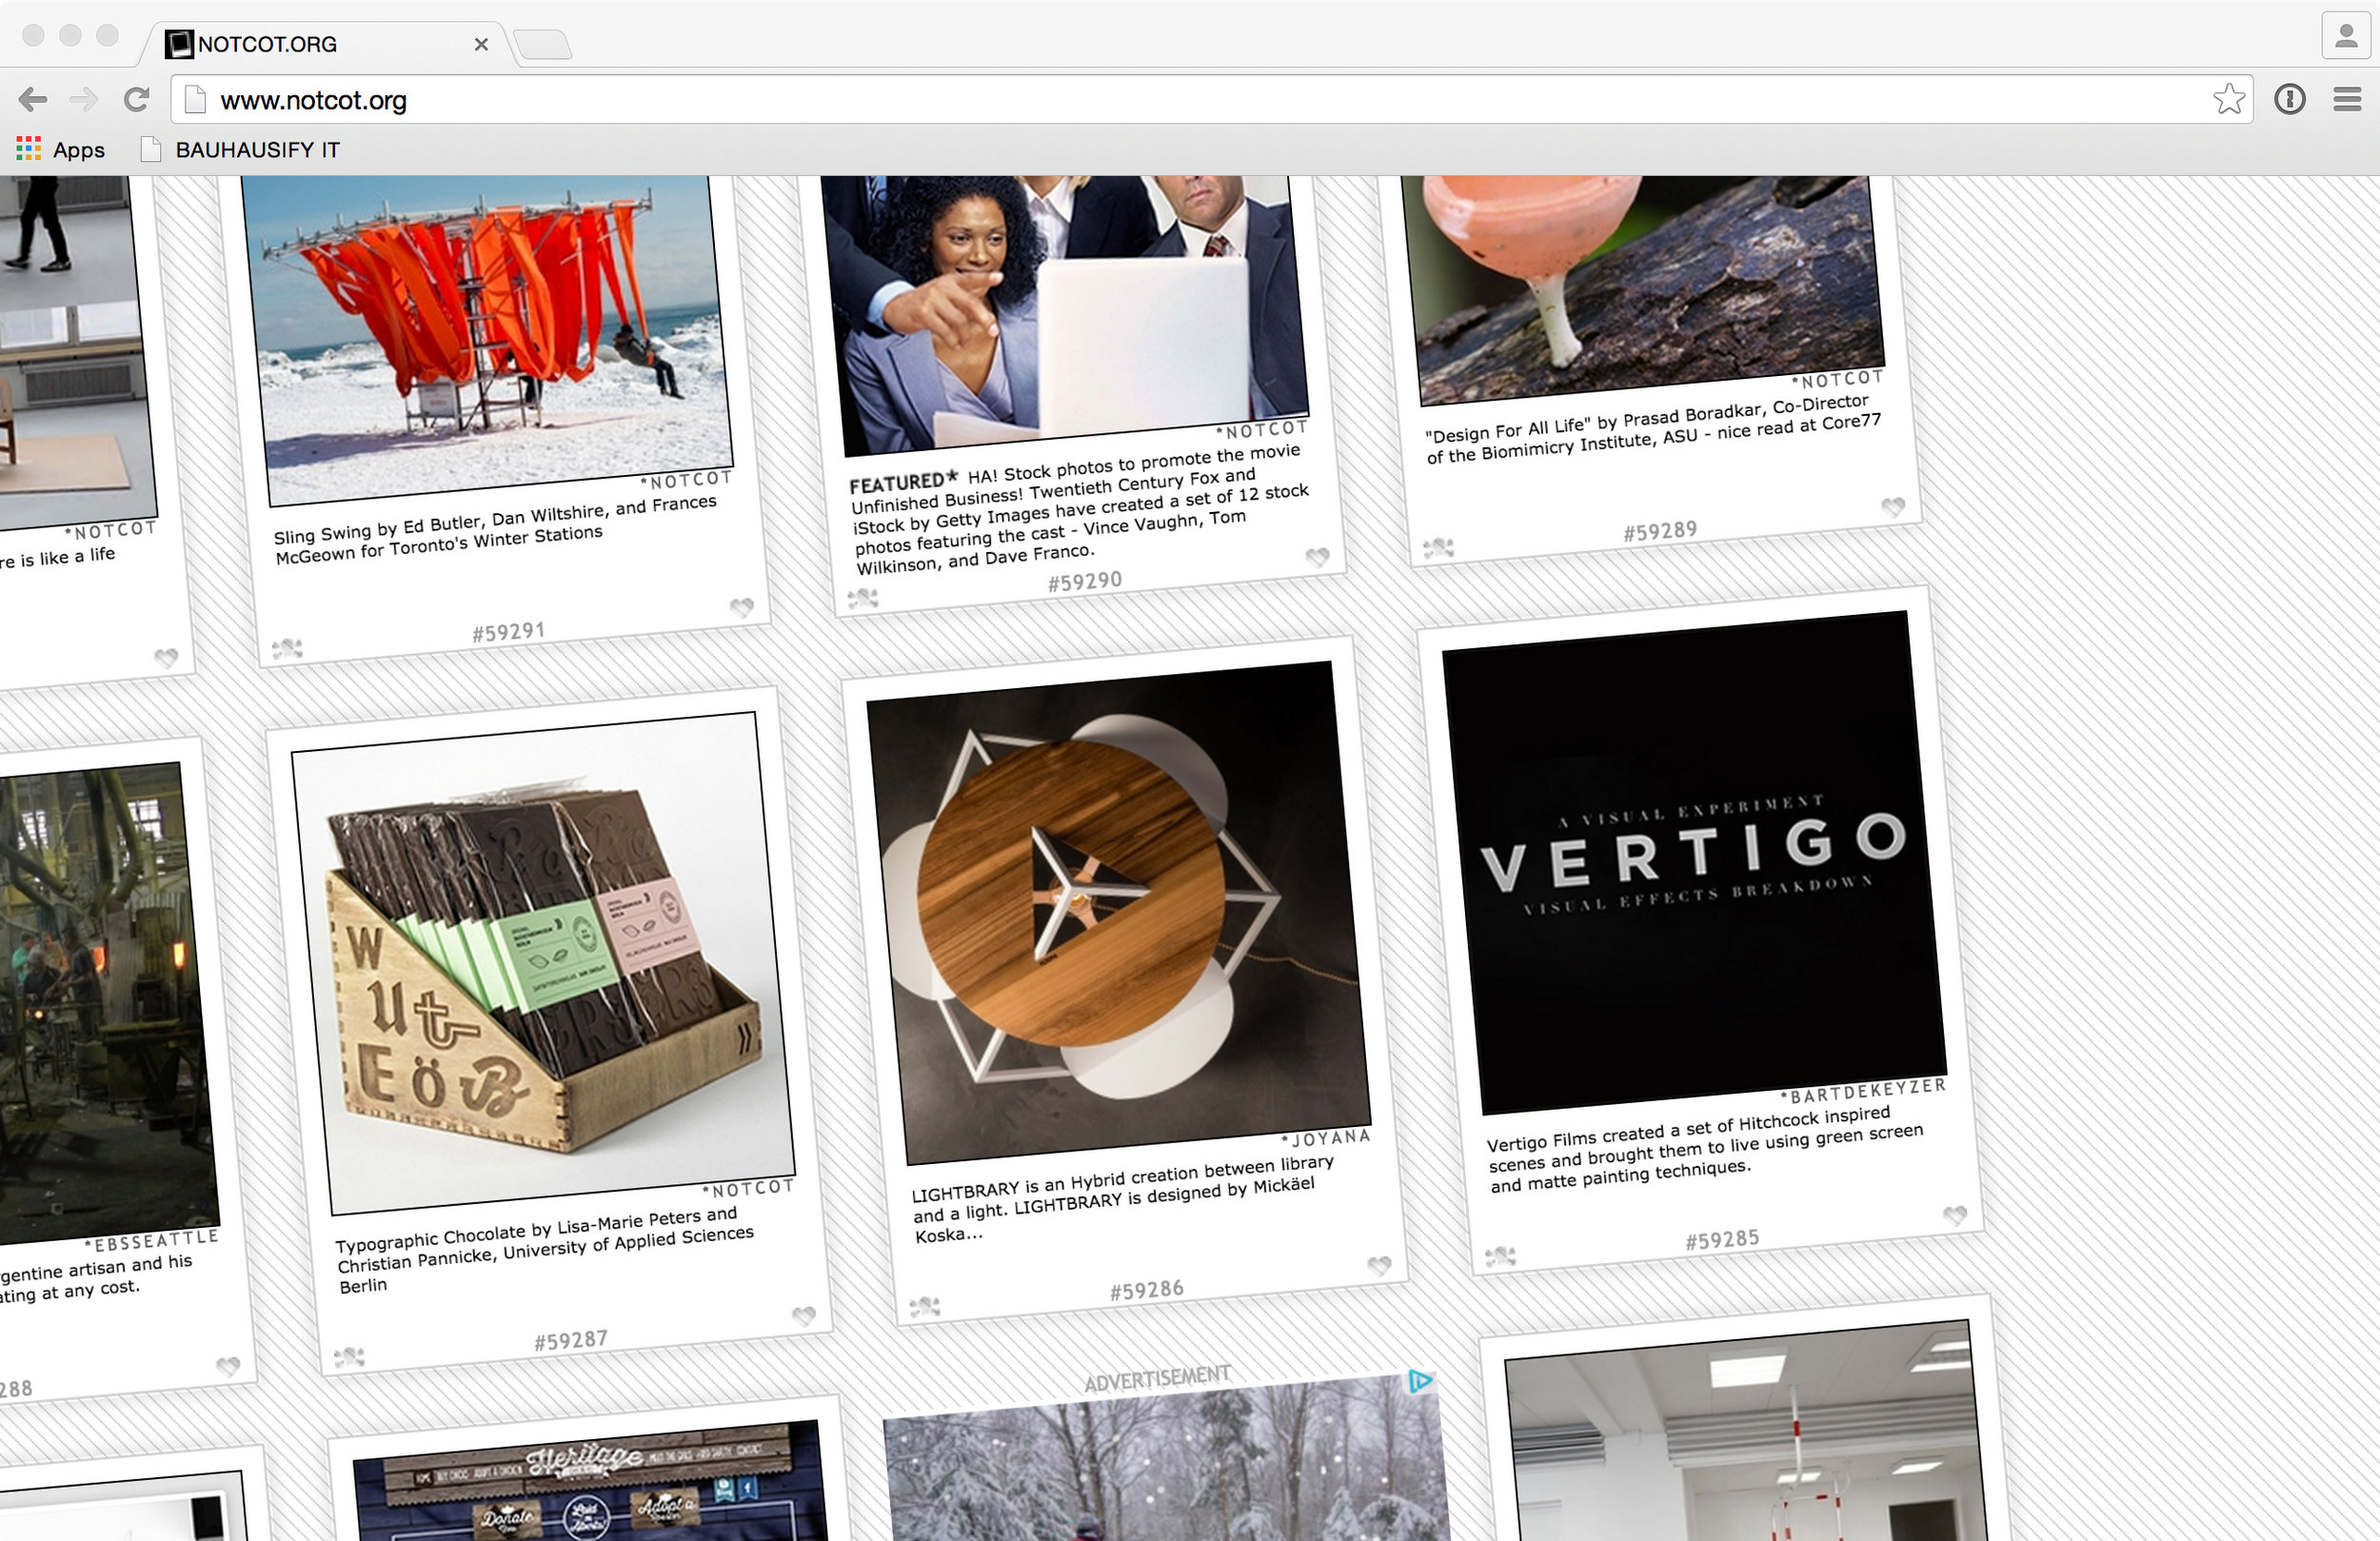Open the white room ceiling lights photo

[x=1745, y=1432]
